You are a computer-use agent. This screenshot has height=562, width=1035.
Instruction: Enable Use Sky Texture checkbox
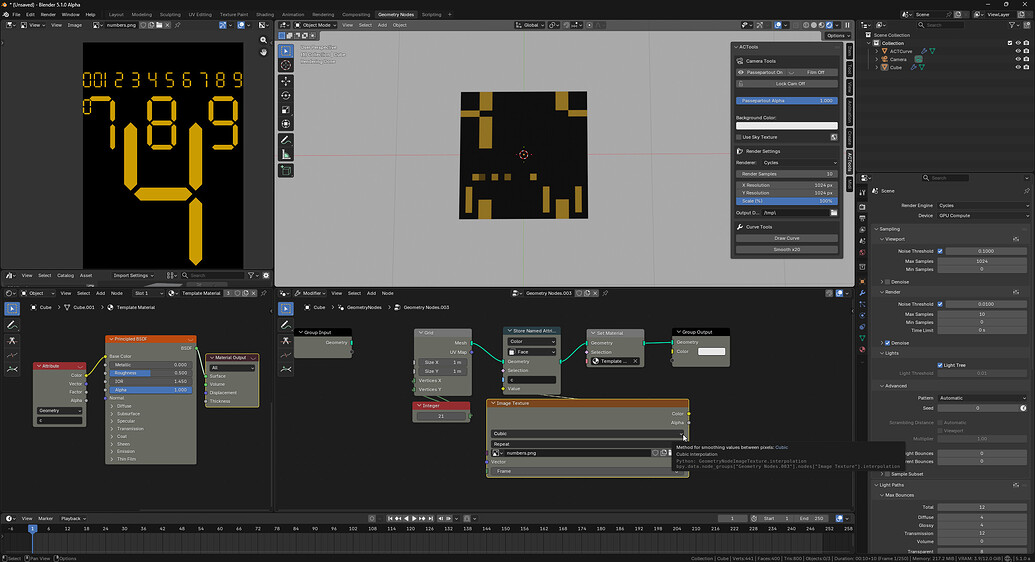pyautogui.click(x=739, y=137)
